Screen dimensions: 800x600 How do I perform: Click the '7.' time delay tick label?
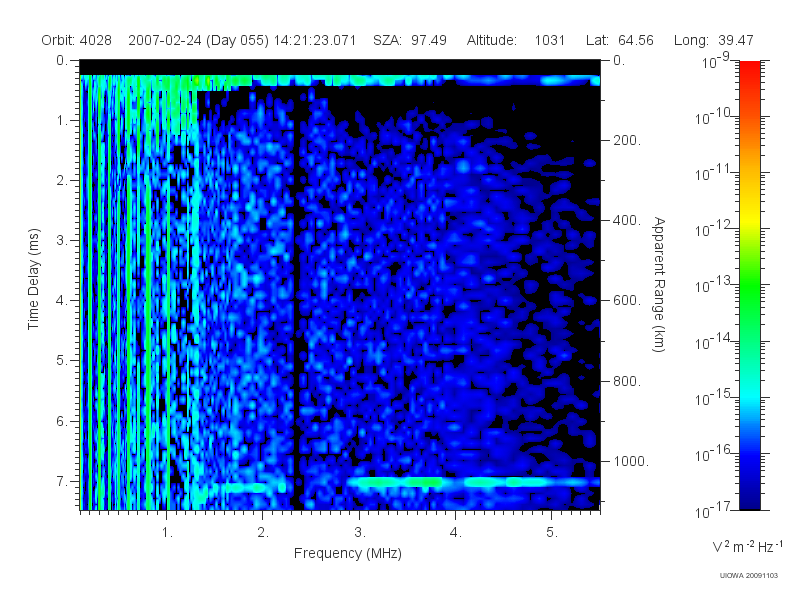(x=62, y=481)
